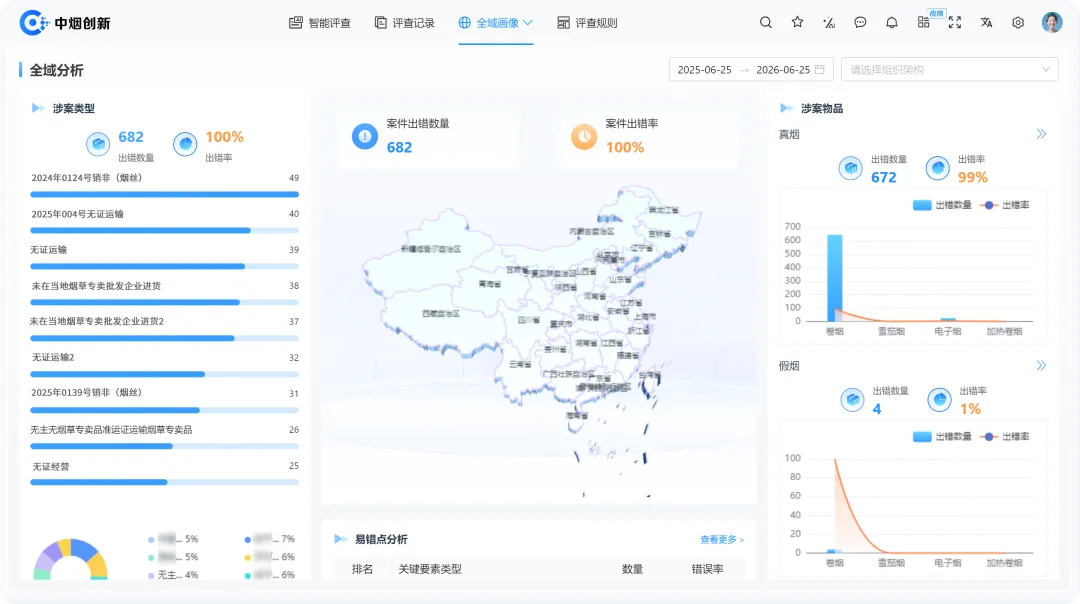
Task: Click the 排名 column header
Action: point(362,569)
